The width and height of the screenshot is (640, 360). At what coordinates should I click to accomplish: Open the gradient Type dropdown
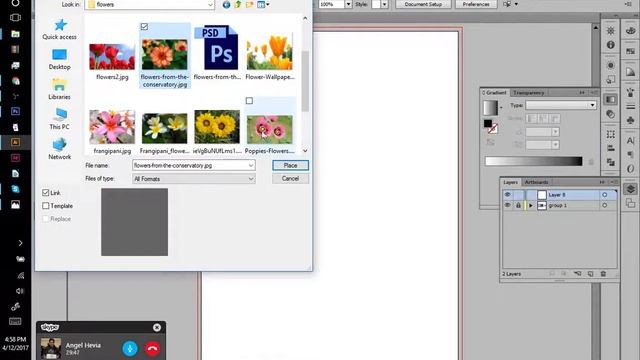[x=561, y=105]
